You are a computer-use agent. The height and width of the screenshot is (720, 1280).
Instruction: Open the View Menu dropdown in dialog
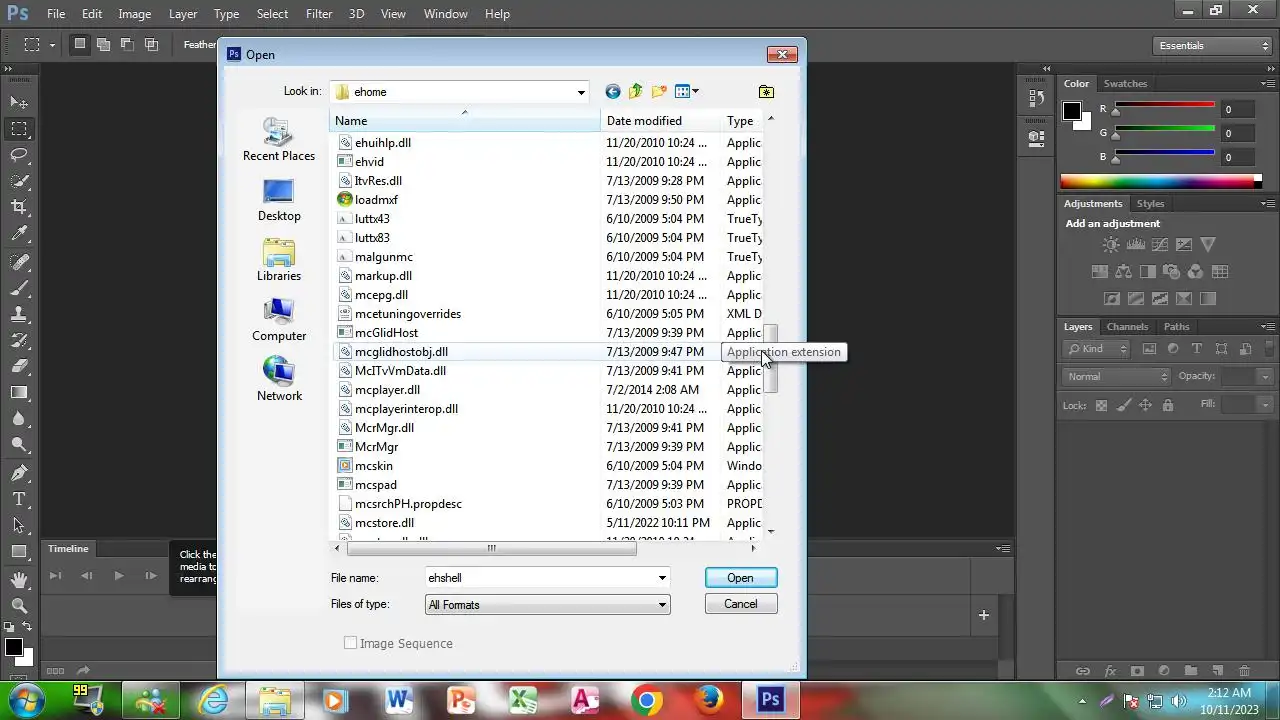688,91
